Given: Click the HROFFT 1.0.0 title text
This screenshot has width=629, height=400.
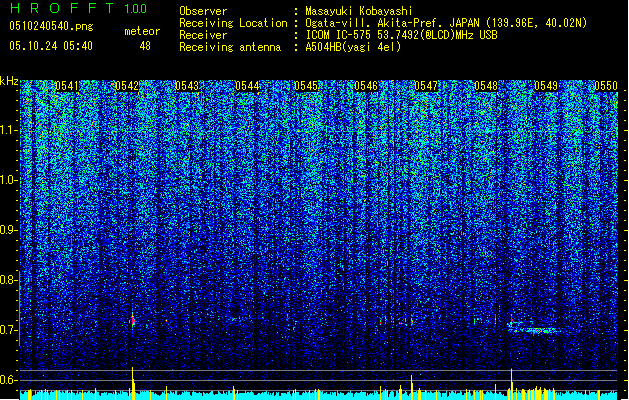Looking at the screenshot, I should point(79,8).
